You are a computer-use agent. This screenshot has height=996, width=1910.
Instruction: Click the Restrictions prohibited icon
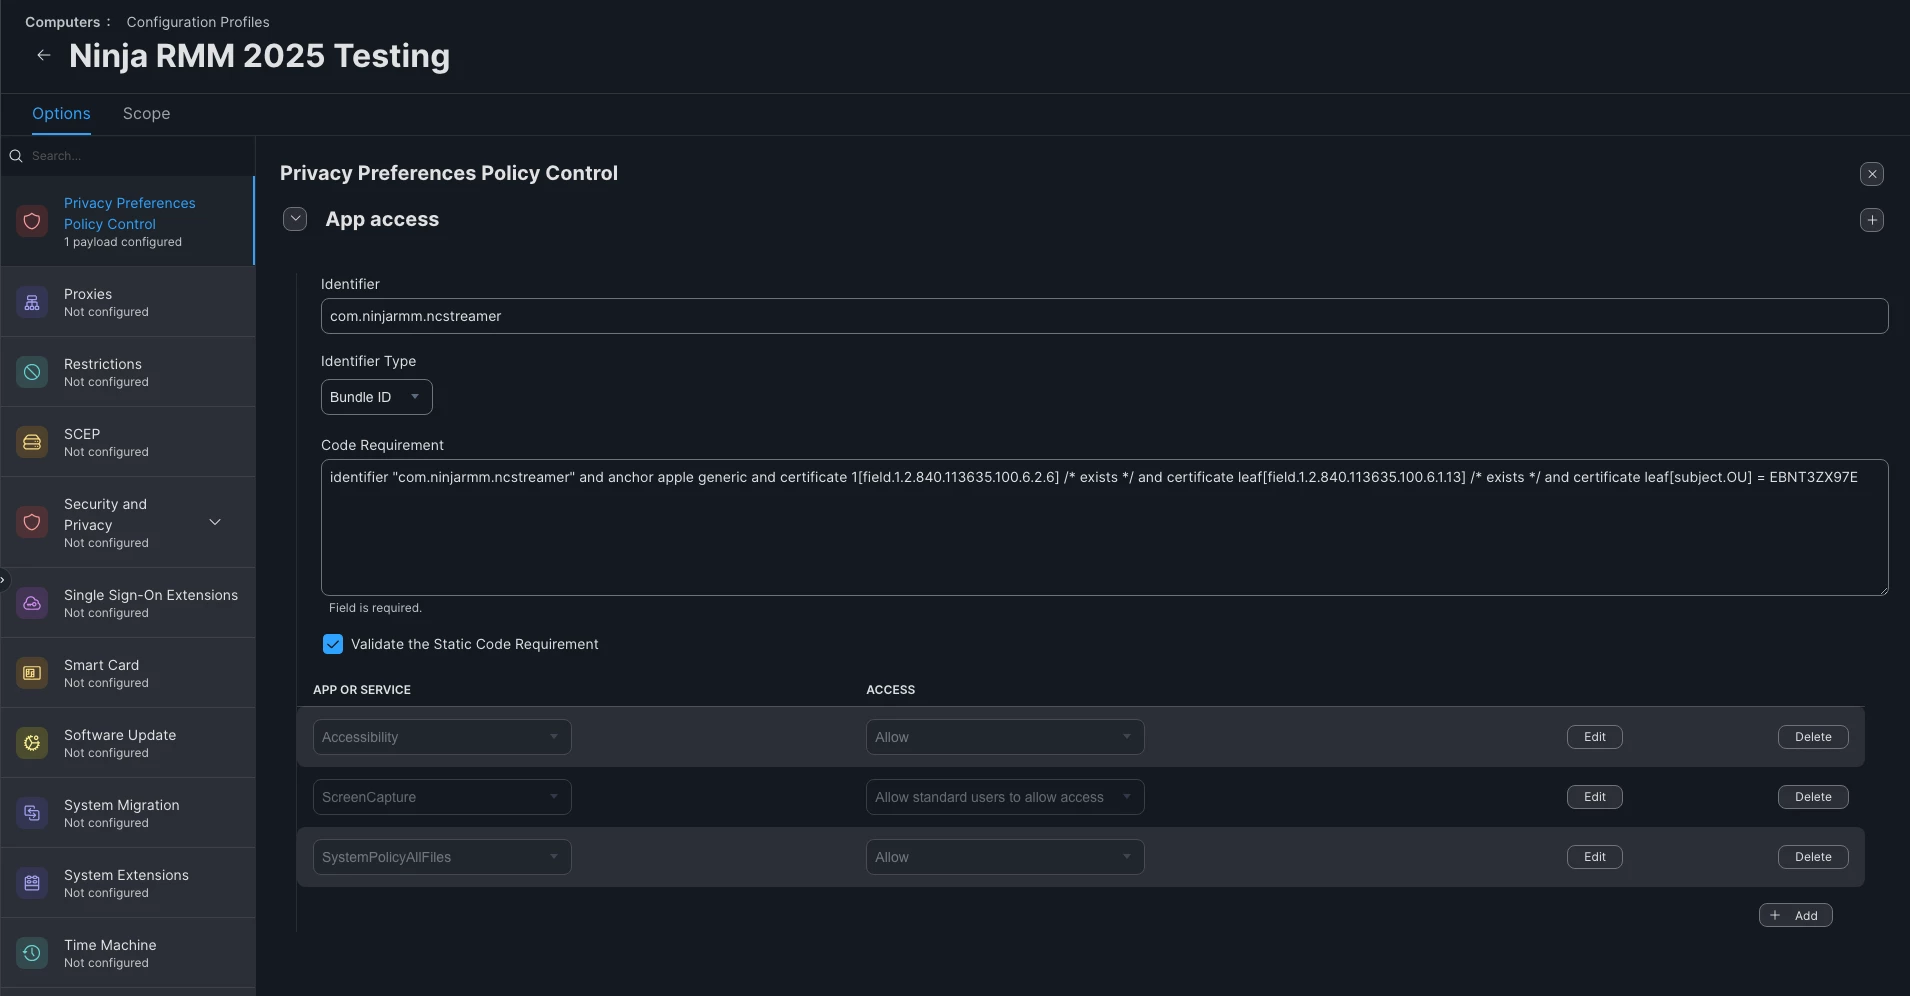click(x=32, y=372)
